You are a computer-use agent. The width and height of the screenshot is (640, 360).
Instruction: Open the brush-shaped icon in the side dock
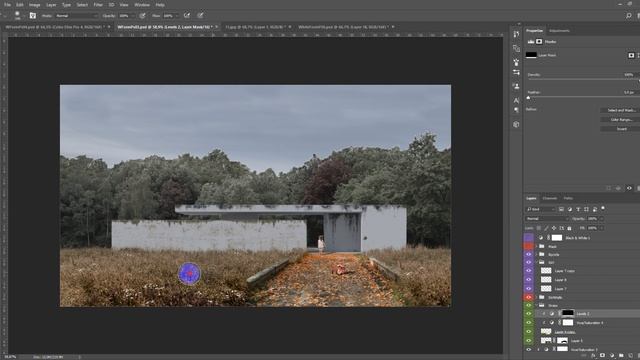coord(516,62)
